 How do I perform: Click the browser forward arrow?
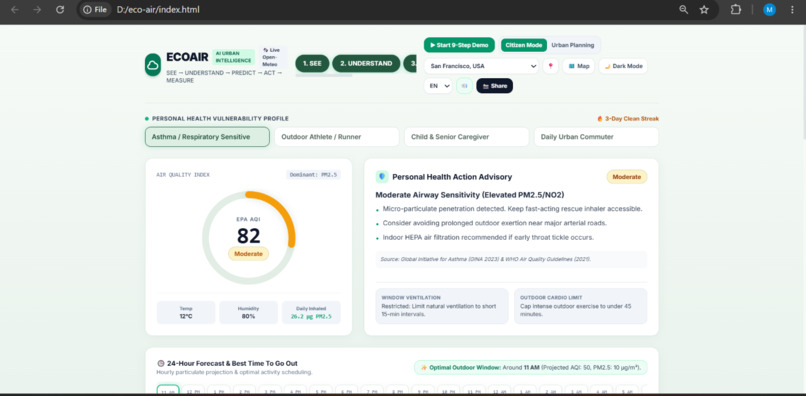click(37, 10)
